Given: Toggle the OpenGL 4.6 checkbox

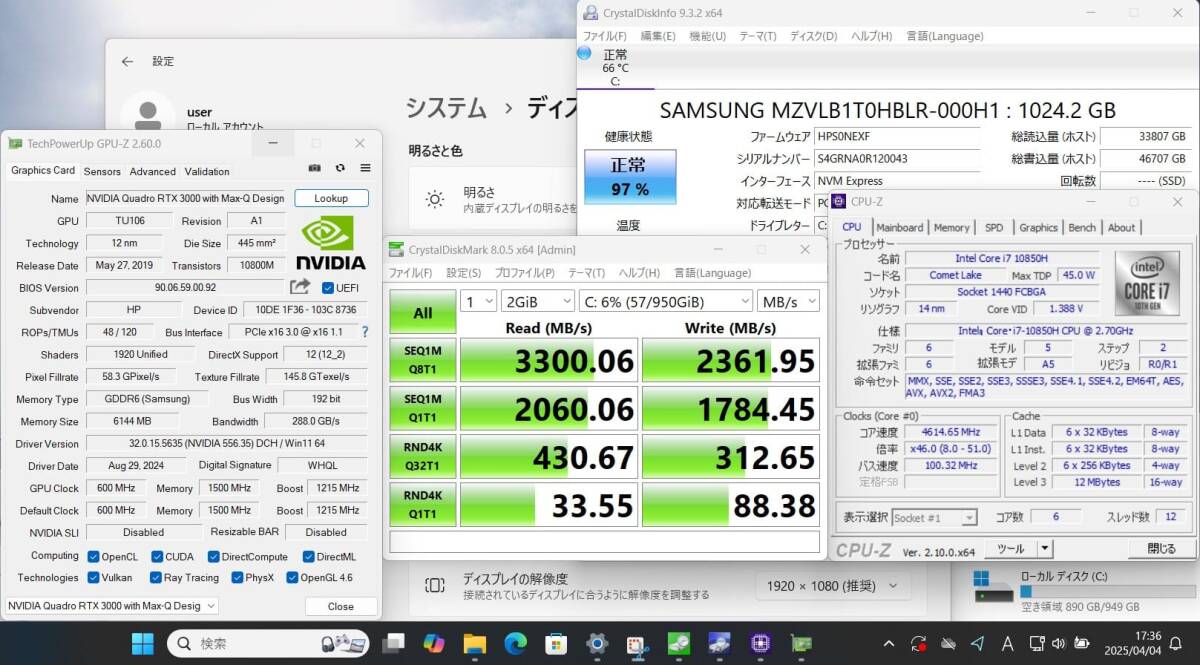Looking at the screenshot, I should pyautogui.click(x=292, y=577).
